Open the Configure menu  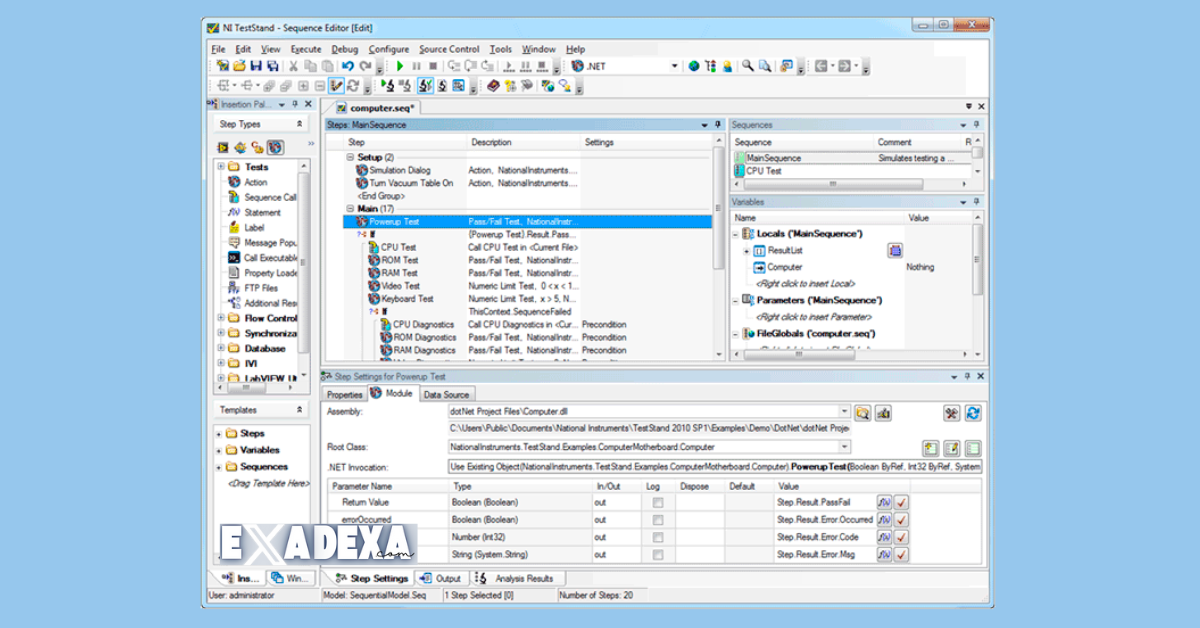388,49
